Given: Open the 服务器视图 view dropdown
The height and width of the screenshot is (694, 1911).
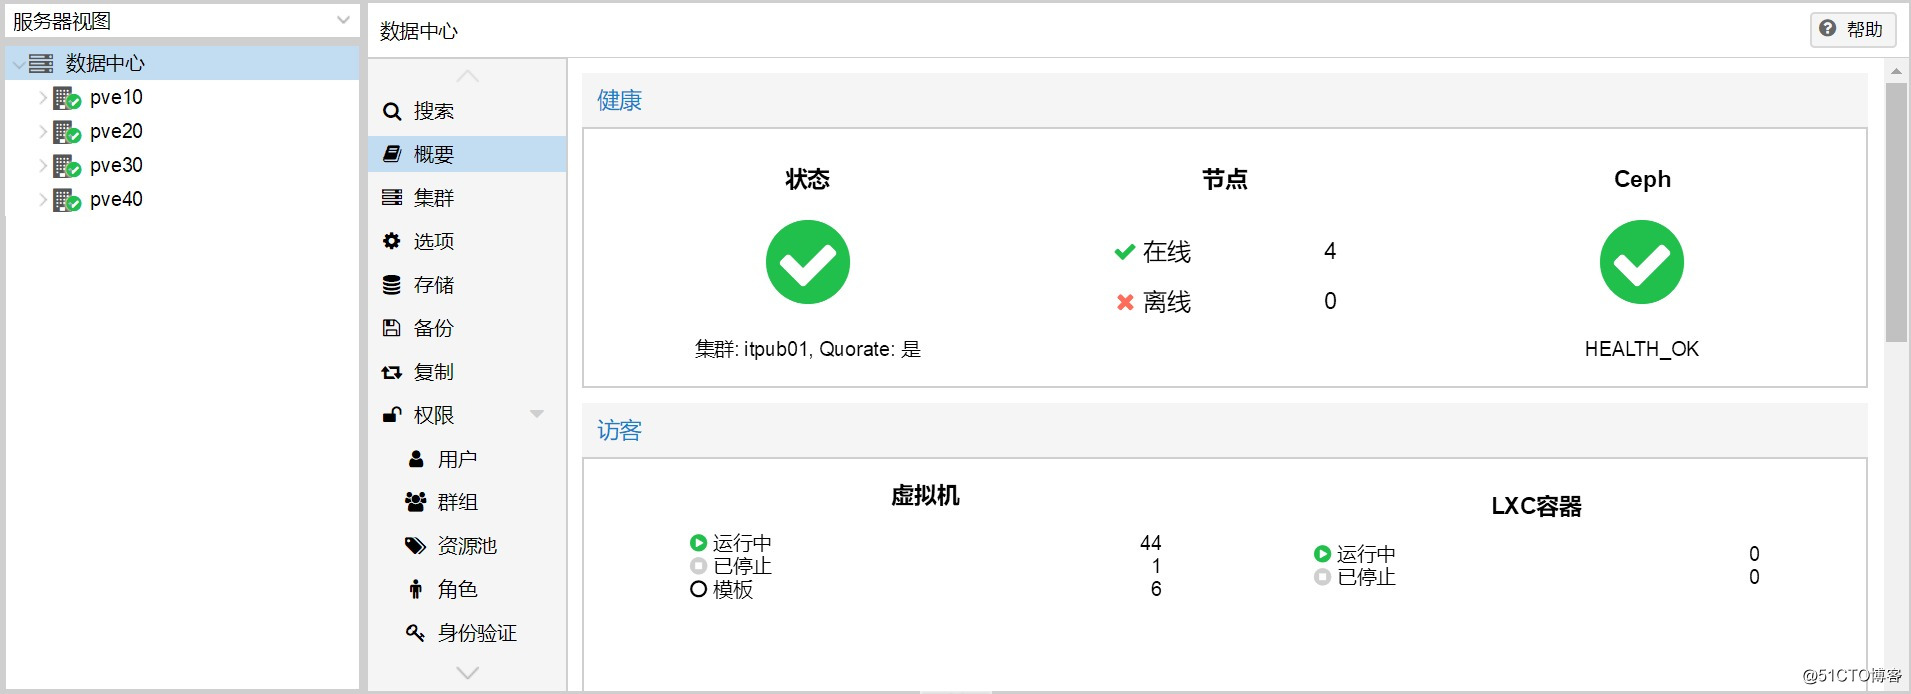Looking at the screenshot, I should point(343,20).
